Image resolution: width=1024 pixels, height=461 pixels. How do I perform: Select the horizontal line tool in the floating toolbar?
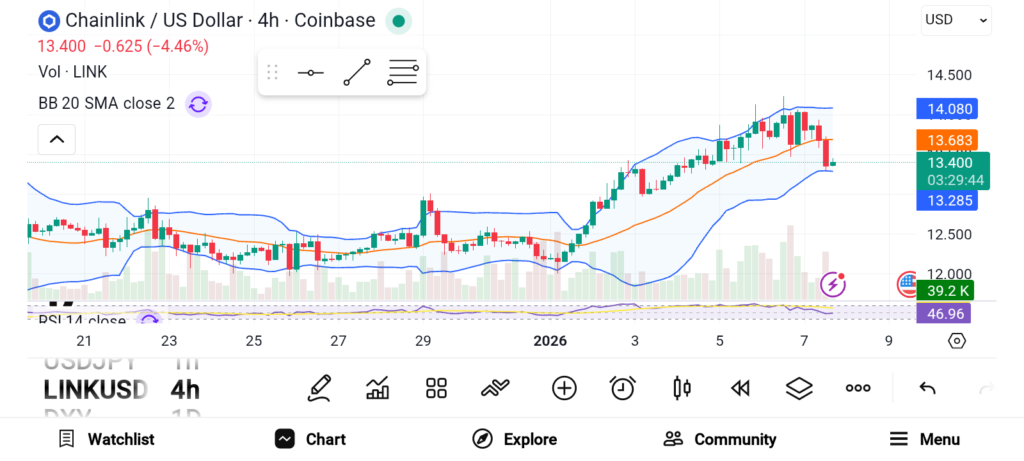(310, 72)
